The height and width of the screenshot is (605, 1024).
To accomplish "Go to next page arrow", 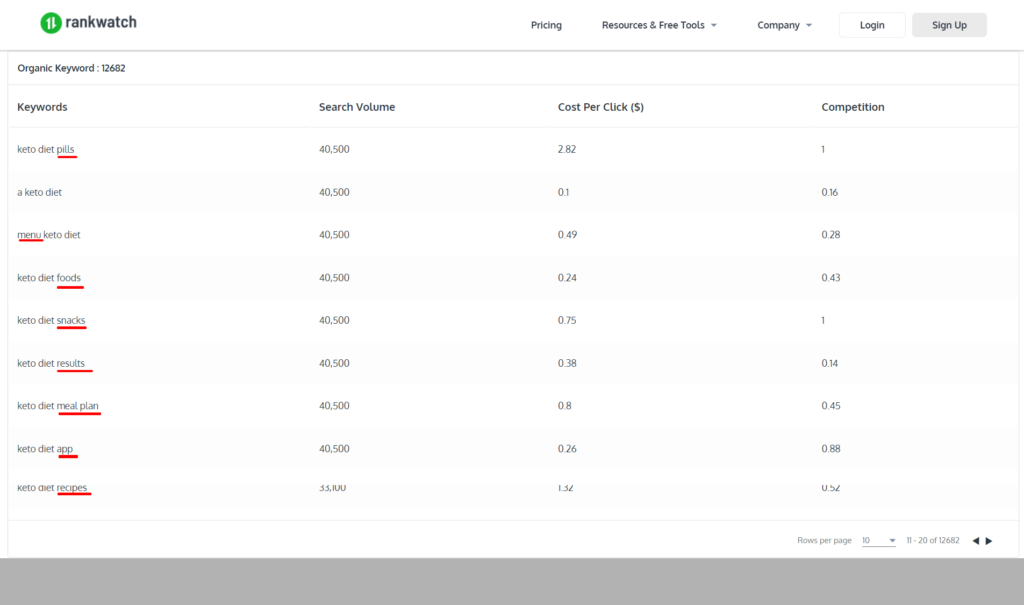I will pyautogui.click(x=989, y=541).
